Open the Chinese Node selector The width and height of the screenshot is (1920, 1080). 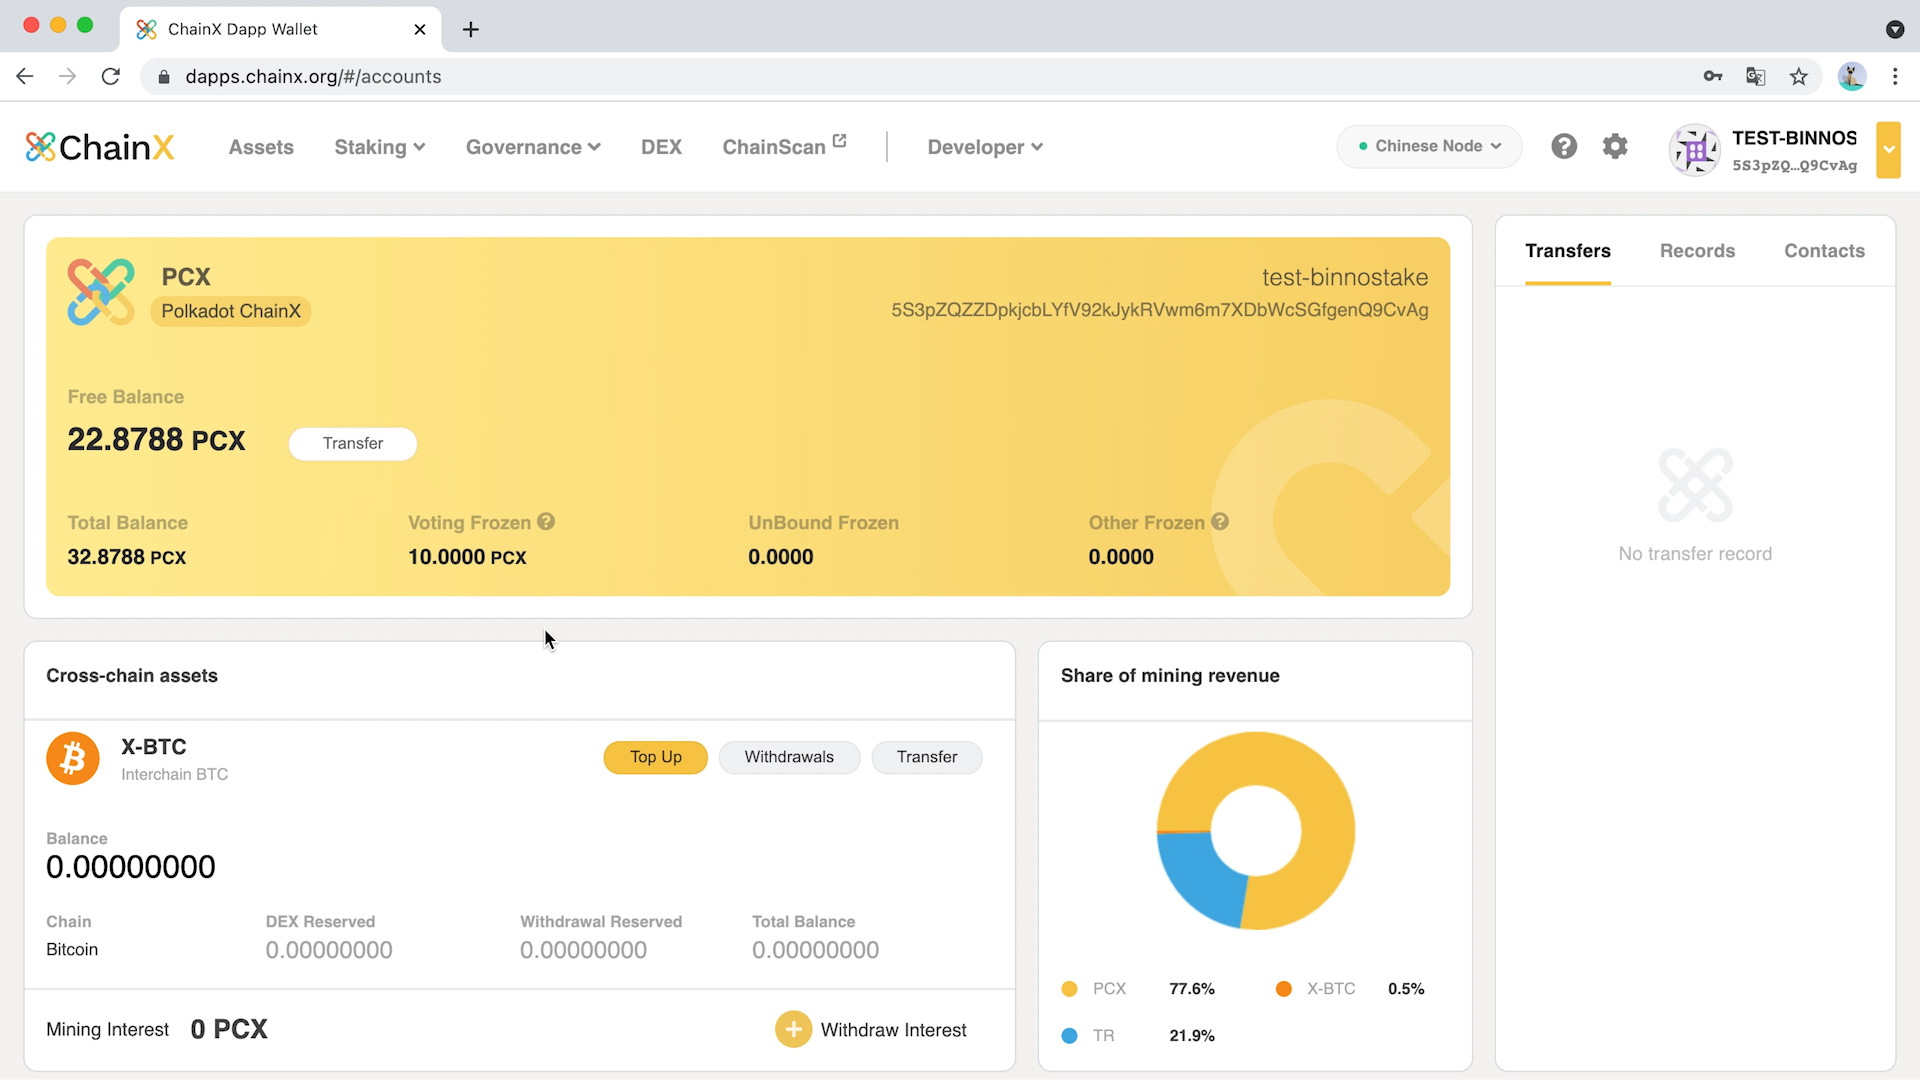[x=1429, y=146]
